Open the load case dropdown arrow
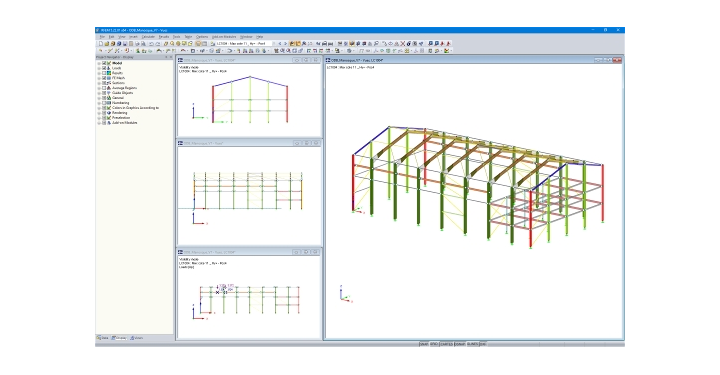The height and width of the screenshot is (375, 720). pyautogui.click(x=275, y=44)
